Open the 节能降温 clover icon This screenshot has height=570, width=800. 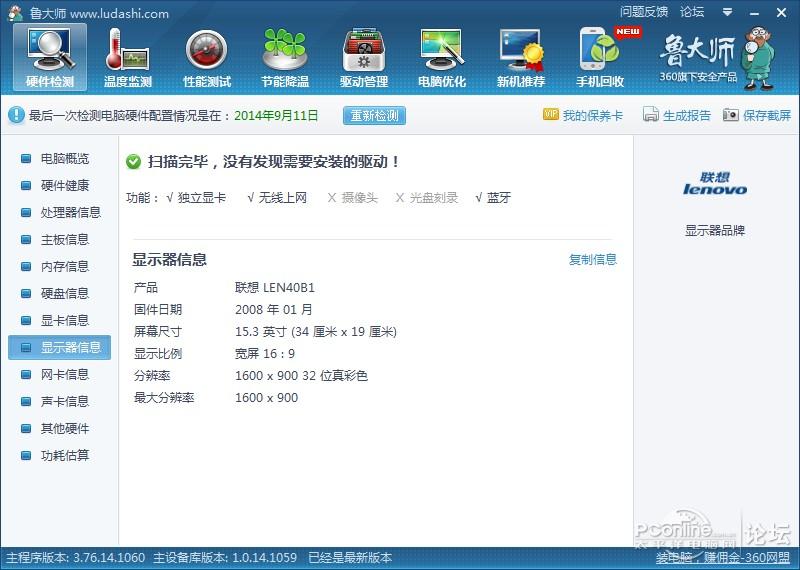285,57
